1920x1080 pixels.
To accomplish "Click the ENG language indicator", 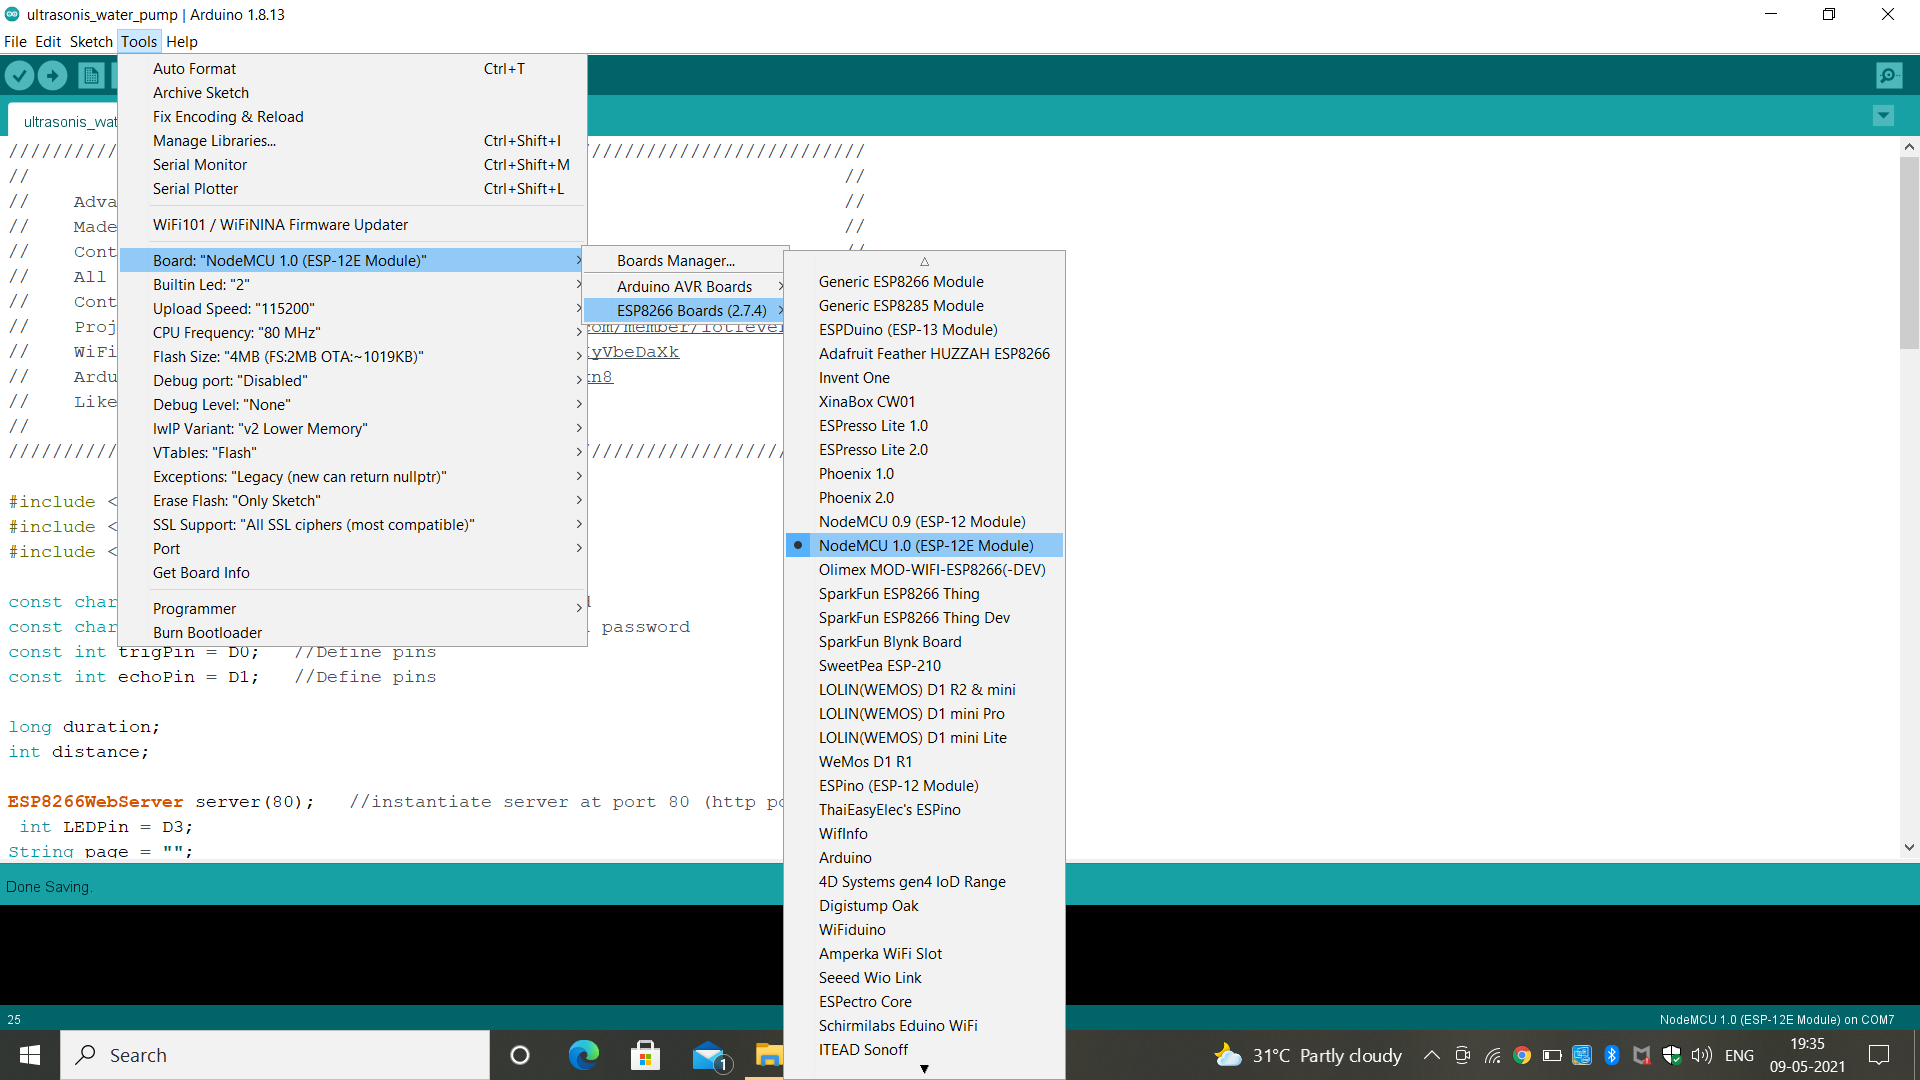I will [1739, 1055].
